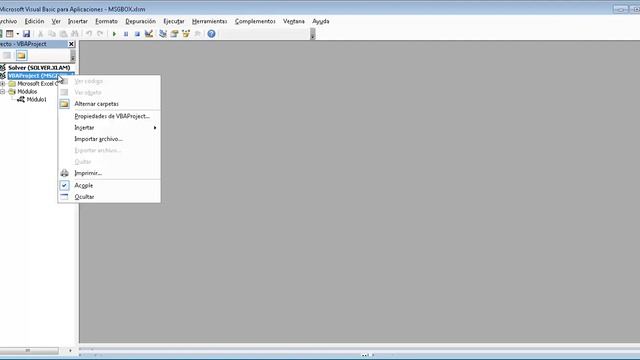This screenshot has height=360, width=640.
Task: Click the Insert UserForm toolbar icon
Action: coord(9,34)
